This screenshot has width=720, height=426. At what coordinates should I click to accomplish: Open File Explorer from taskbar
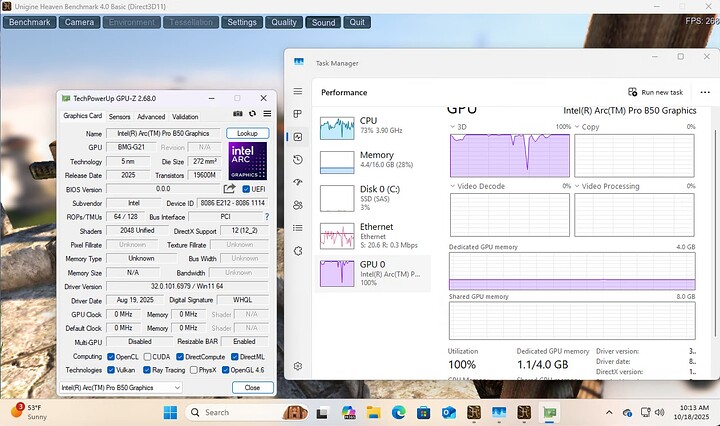[373, 413]
